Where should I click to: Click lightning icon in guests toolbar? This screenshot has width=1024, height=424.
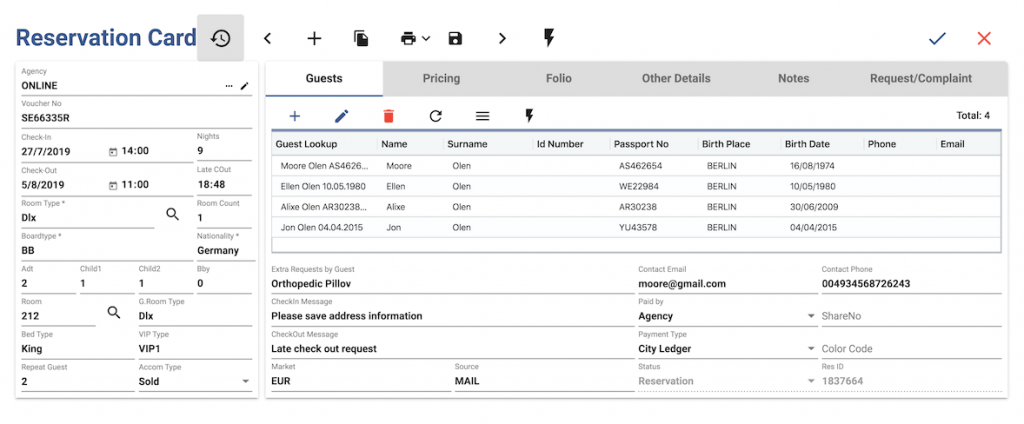(x=530, y=116)
